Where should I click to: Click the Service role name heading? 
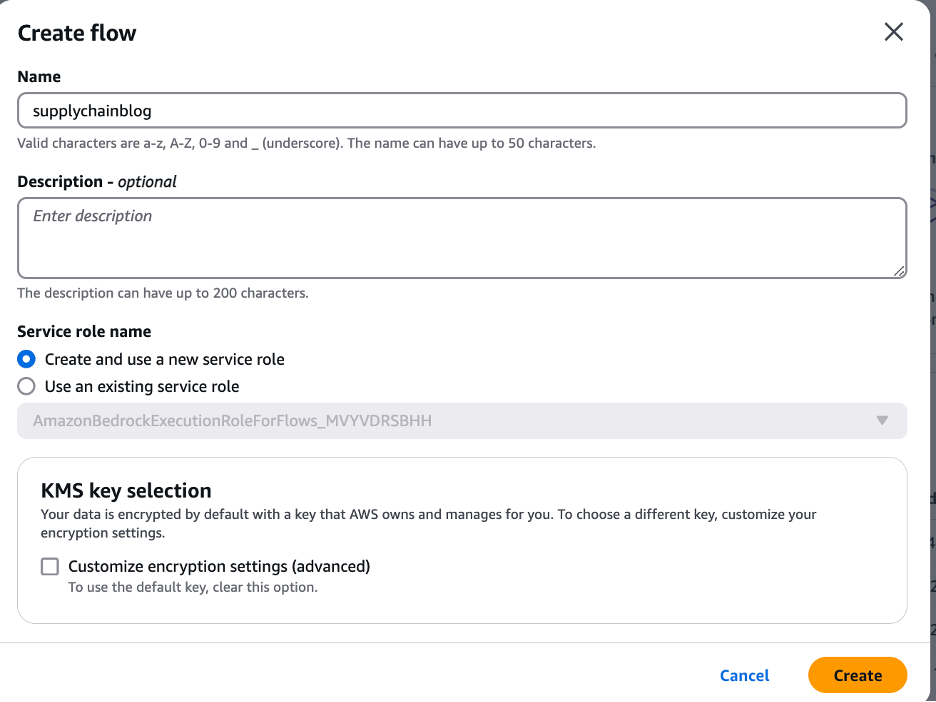[x=84, y=331]
